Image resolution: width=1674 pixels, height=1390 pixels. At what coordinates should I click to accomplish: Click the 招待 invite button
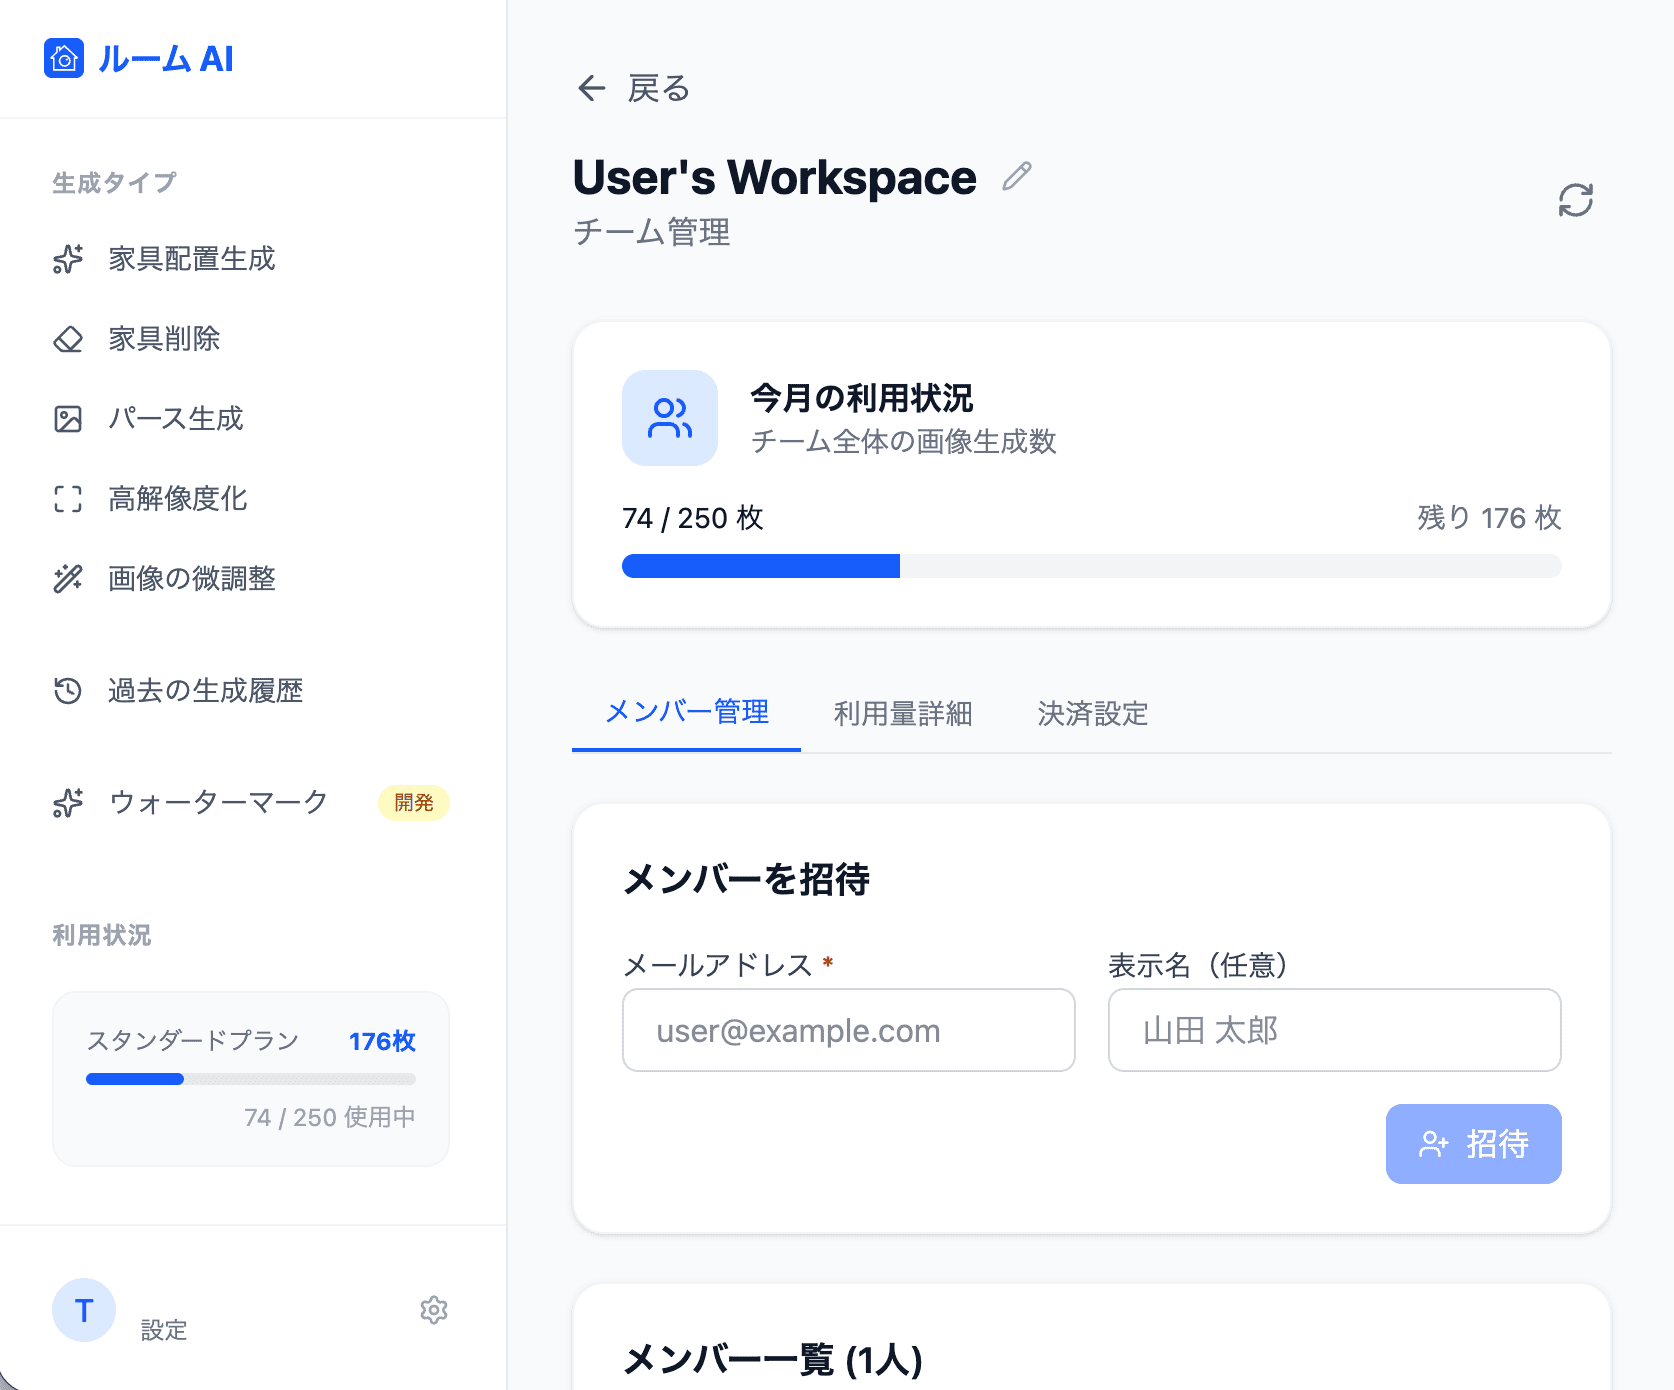click(1473, 1144)
